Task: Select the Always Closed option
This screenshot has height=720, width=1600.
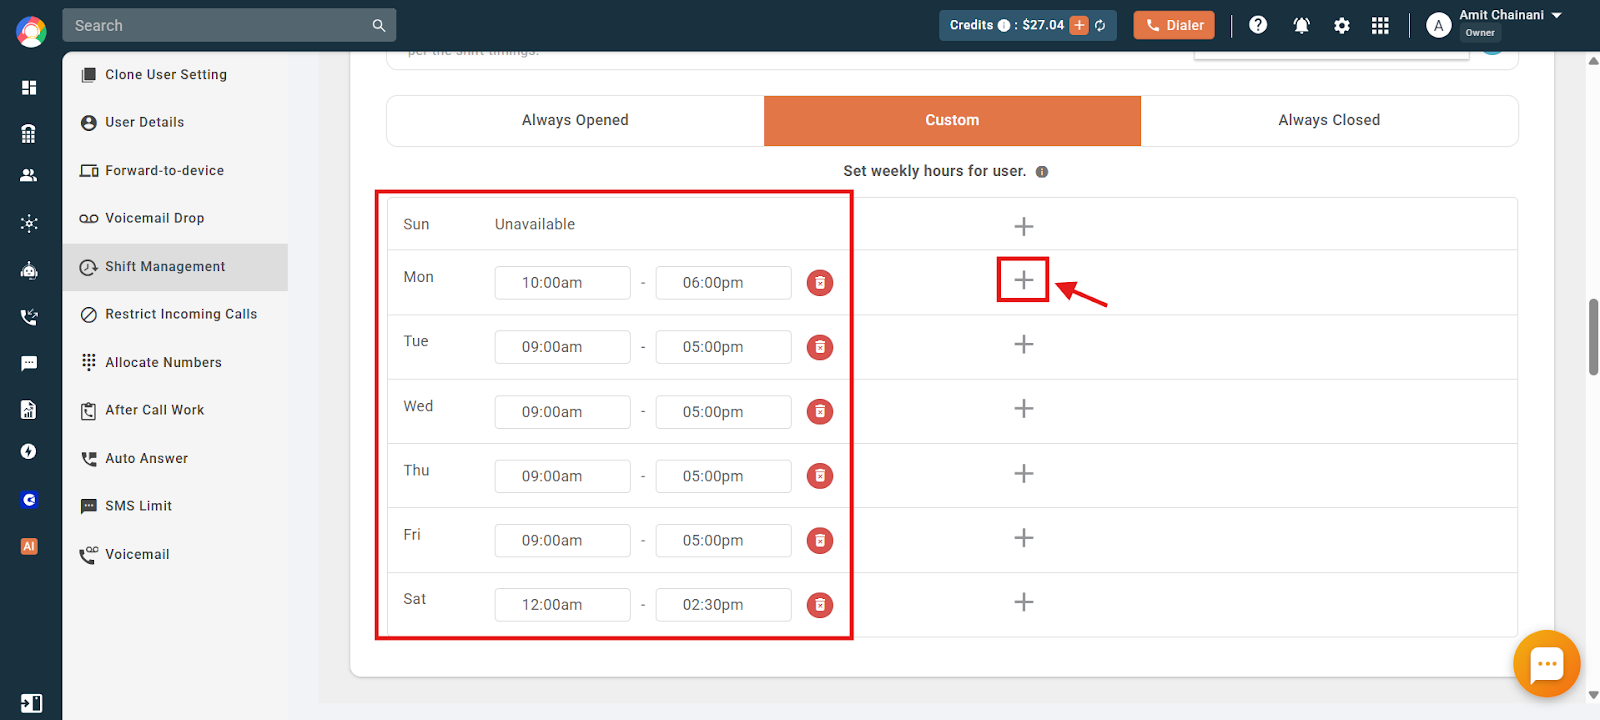Action: point(1329,120)
